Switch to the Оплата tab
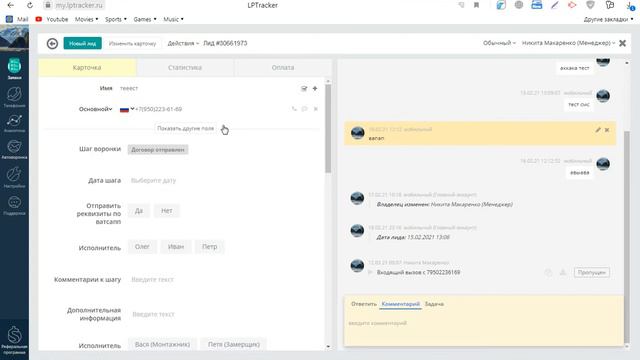Screen dimensions: 640x360 pos(283,68)
